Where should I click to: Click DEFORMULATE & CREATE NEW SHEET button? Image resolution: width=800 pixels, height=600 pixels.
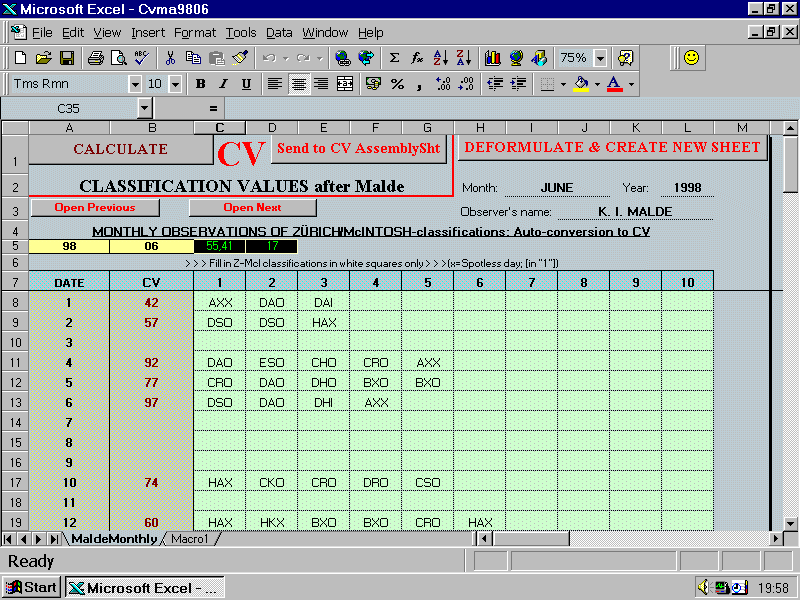click(613, 147)
